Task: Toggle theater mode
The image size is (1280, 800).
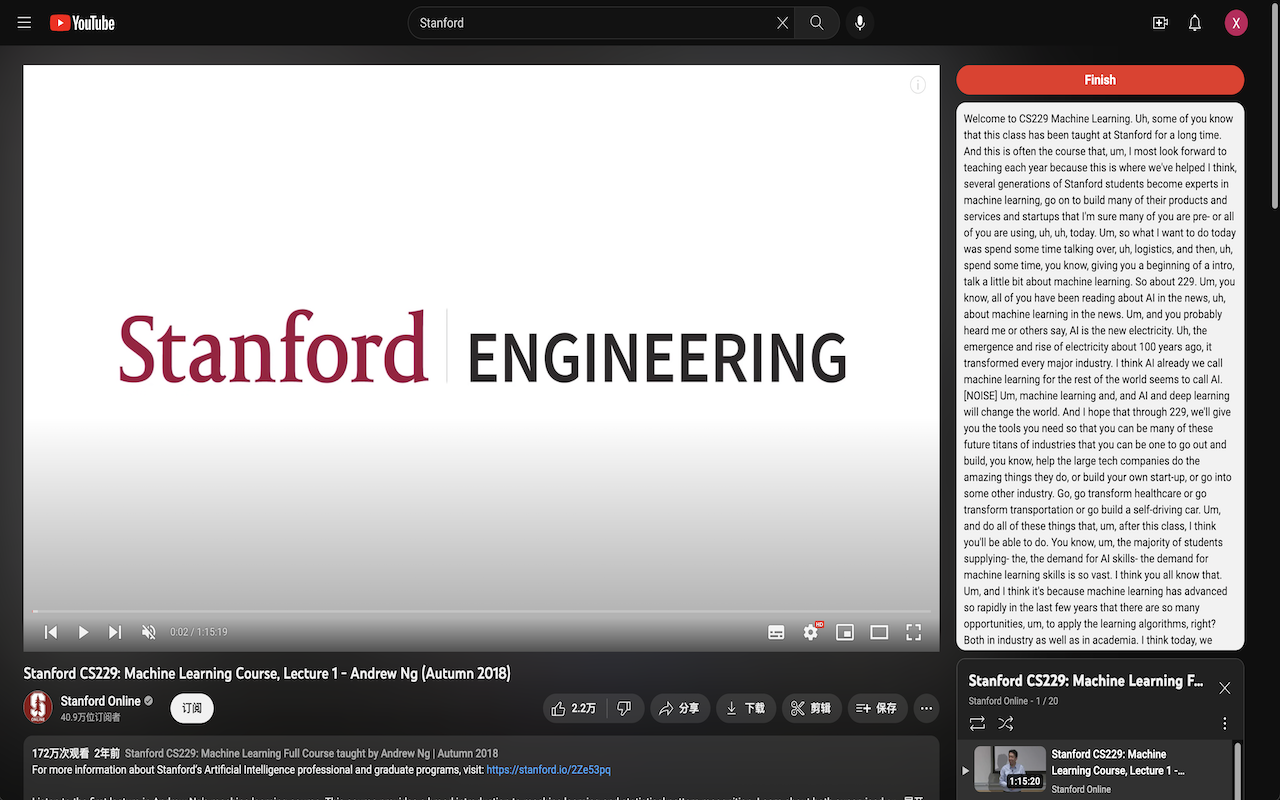Action: (879, 632)
